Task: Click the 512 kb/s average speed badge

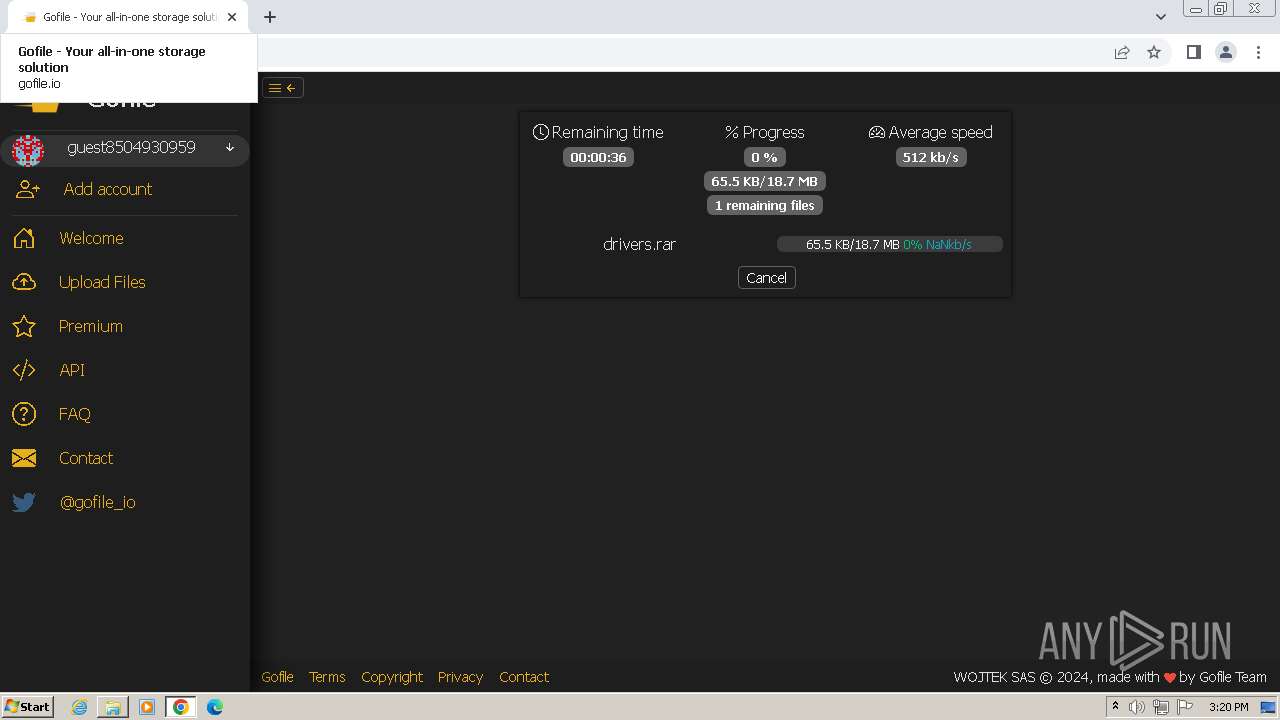Action: [931, 157]
